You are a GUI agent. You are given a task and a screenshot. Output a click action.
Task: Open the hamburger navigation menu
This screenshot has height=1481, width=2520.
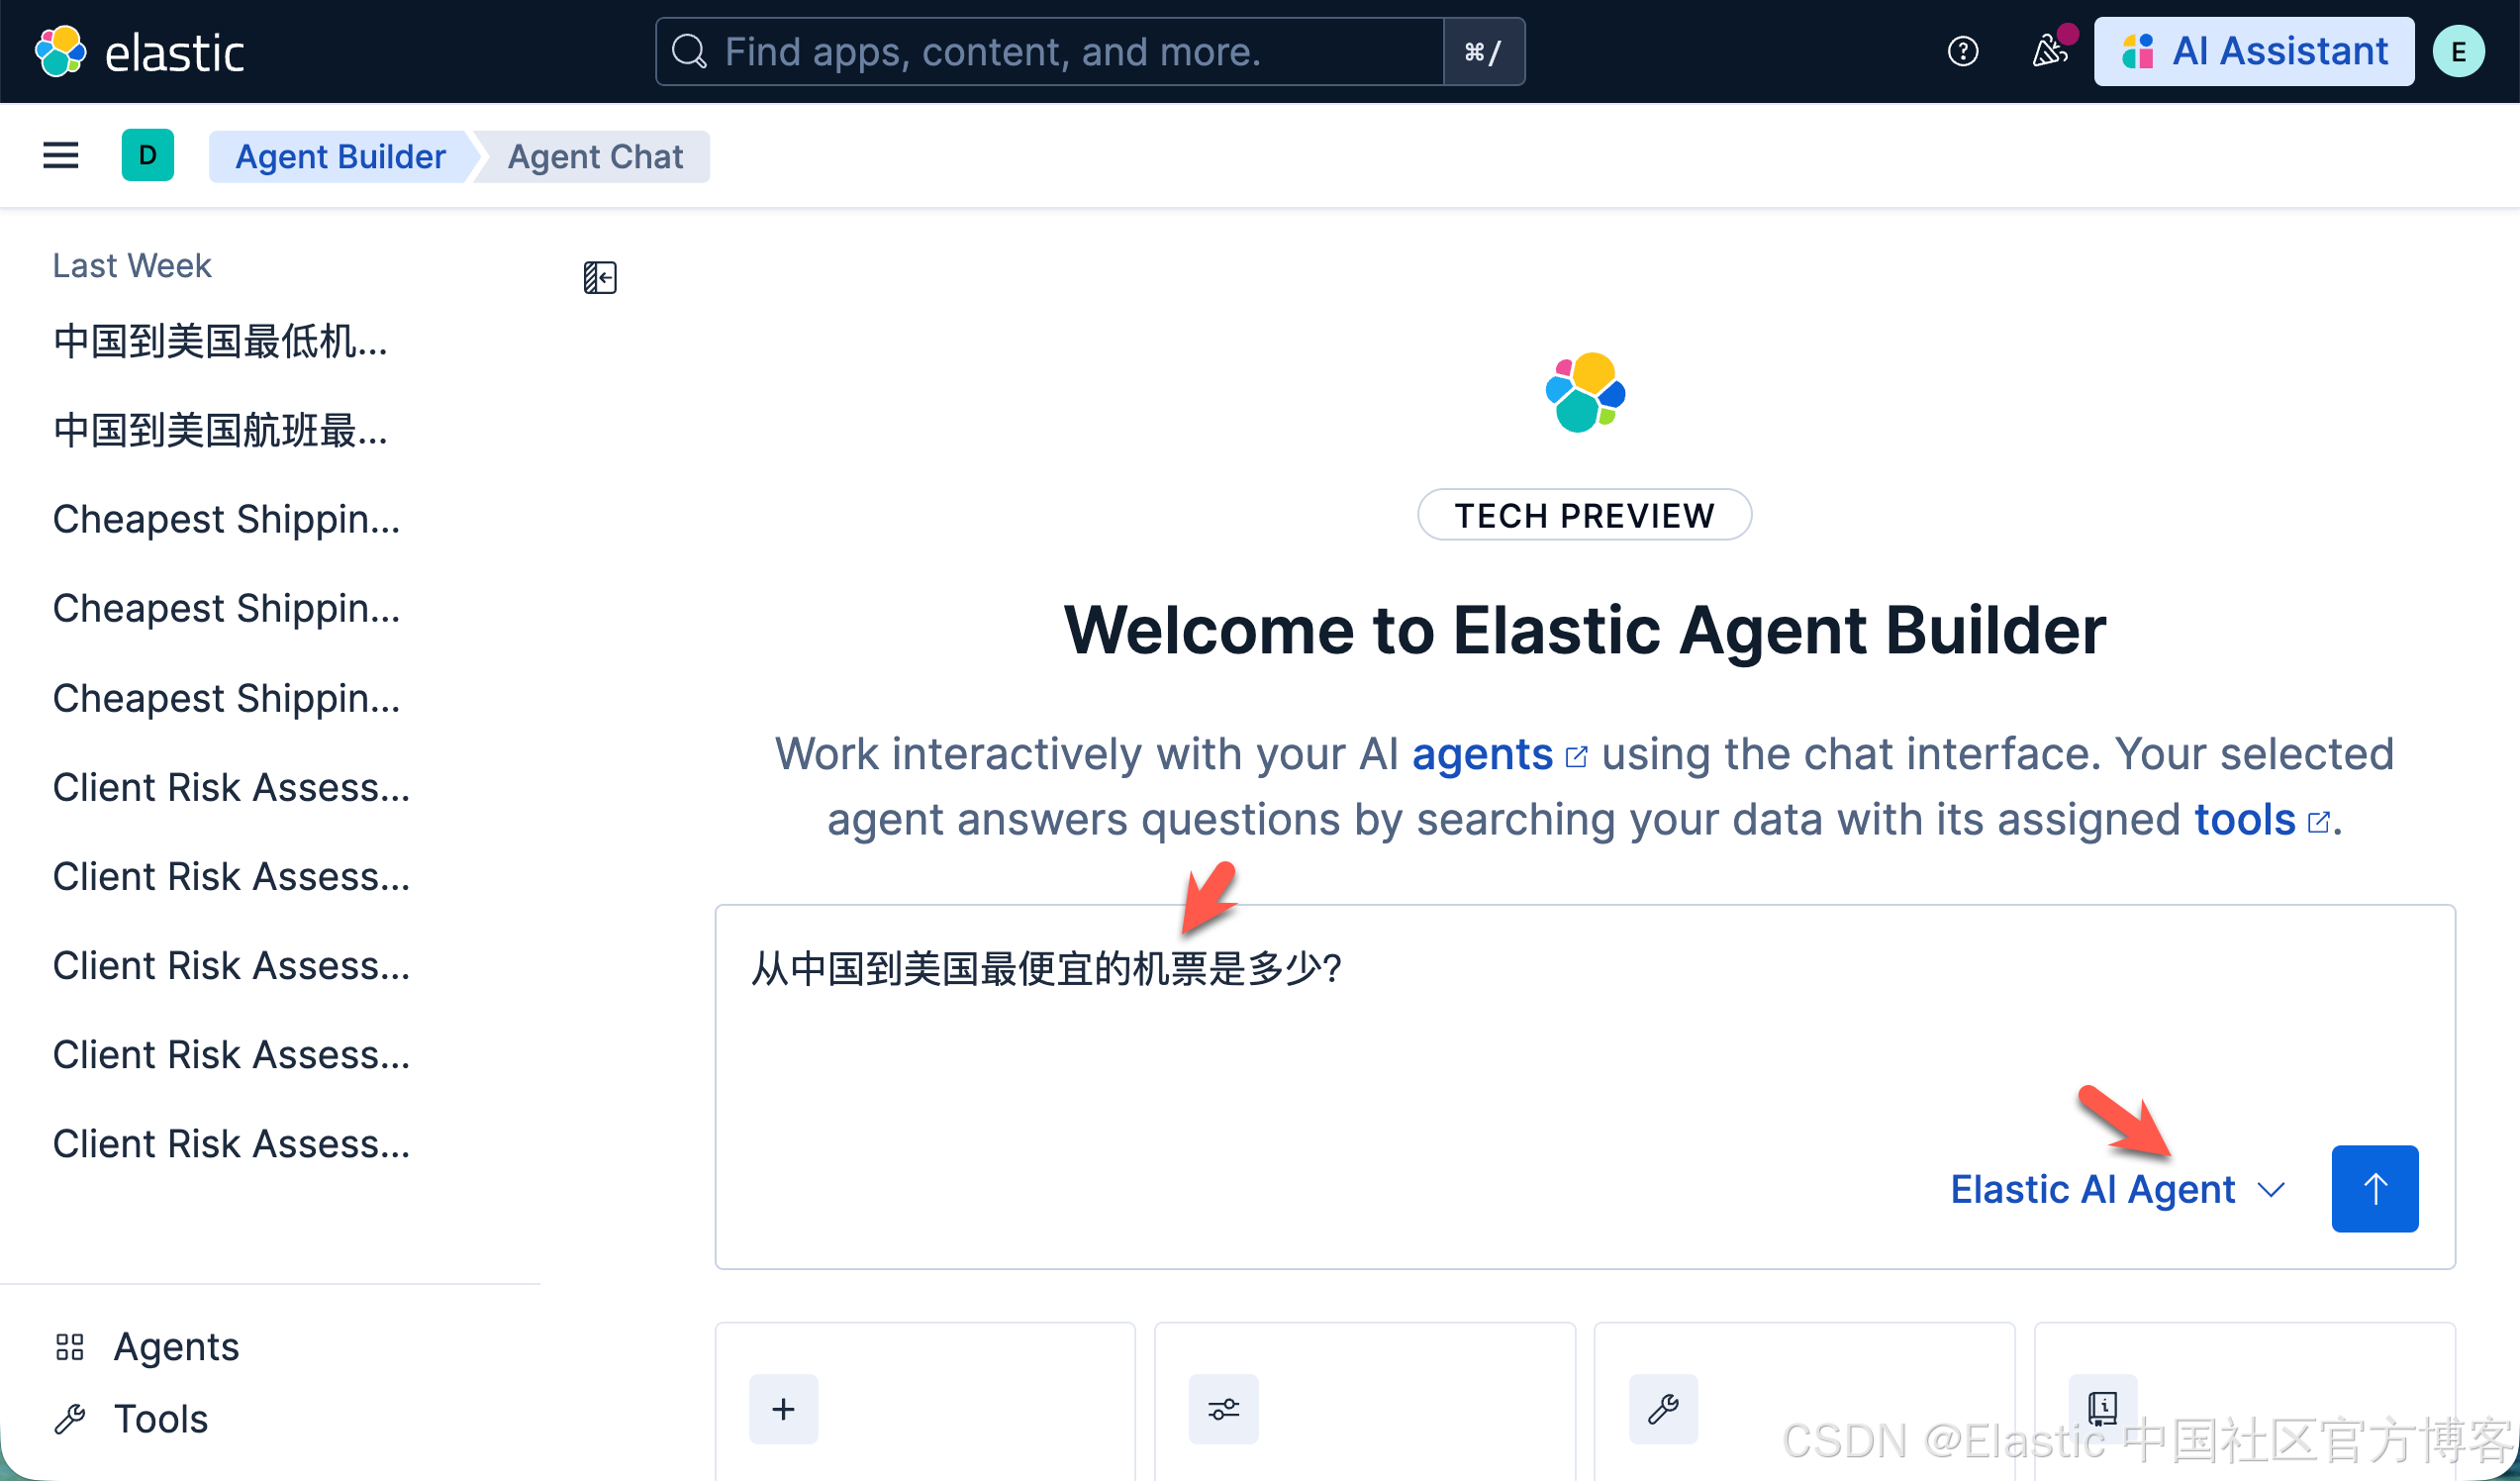pyautogui.click(x=60, y=155)
